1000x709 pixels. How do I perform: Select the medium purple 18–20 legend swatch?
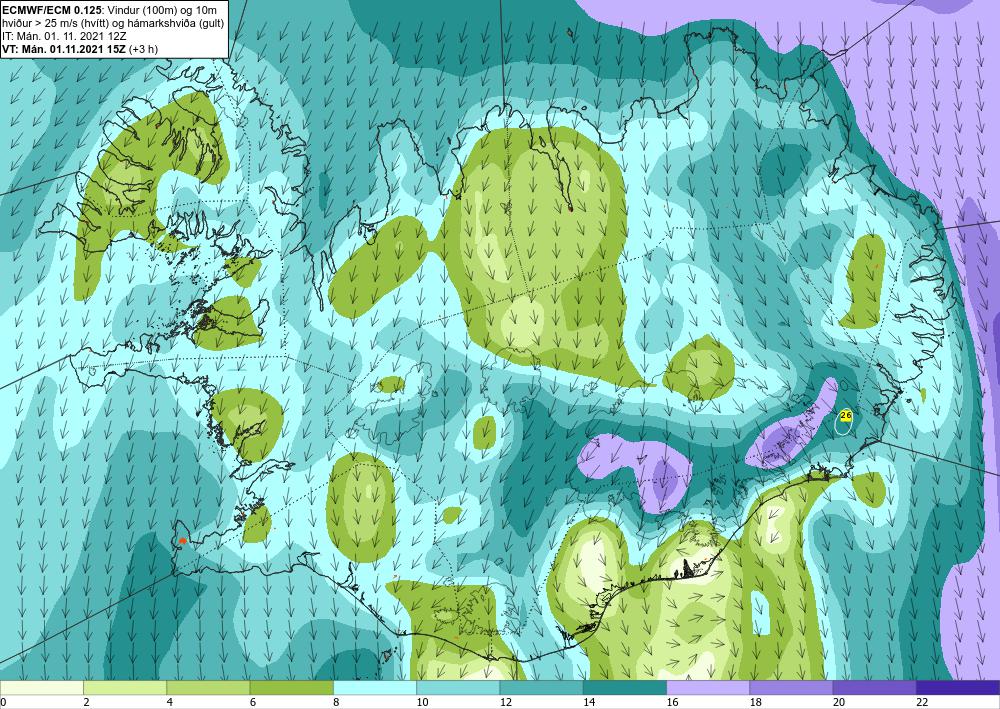point(791,688)
